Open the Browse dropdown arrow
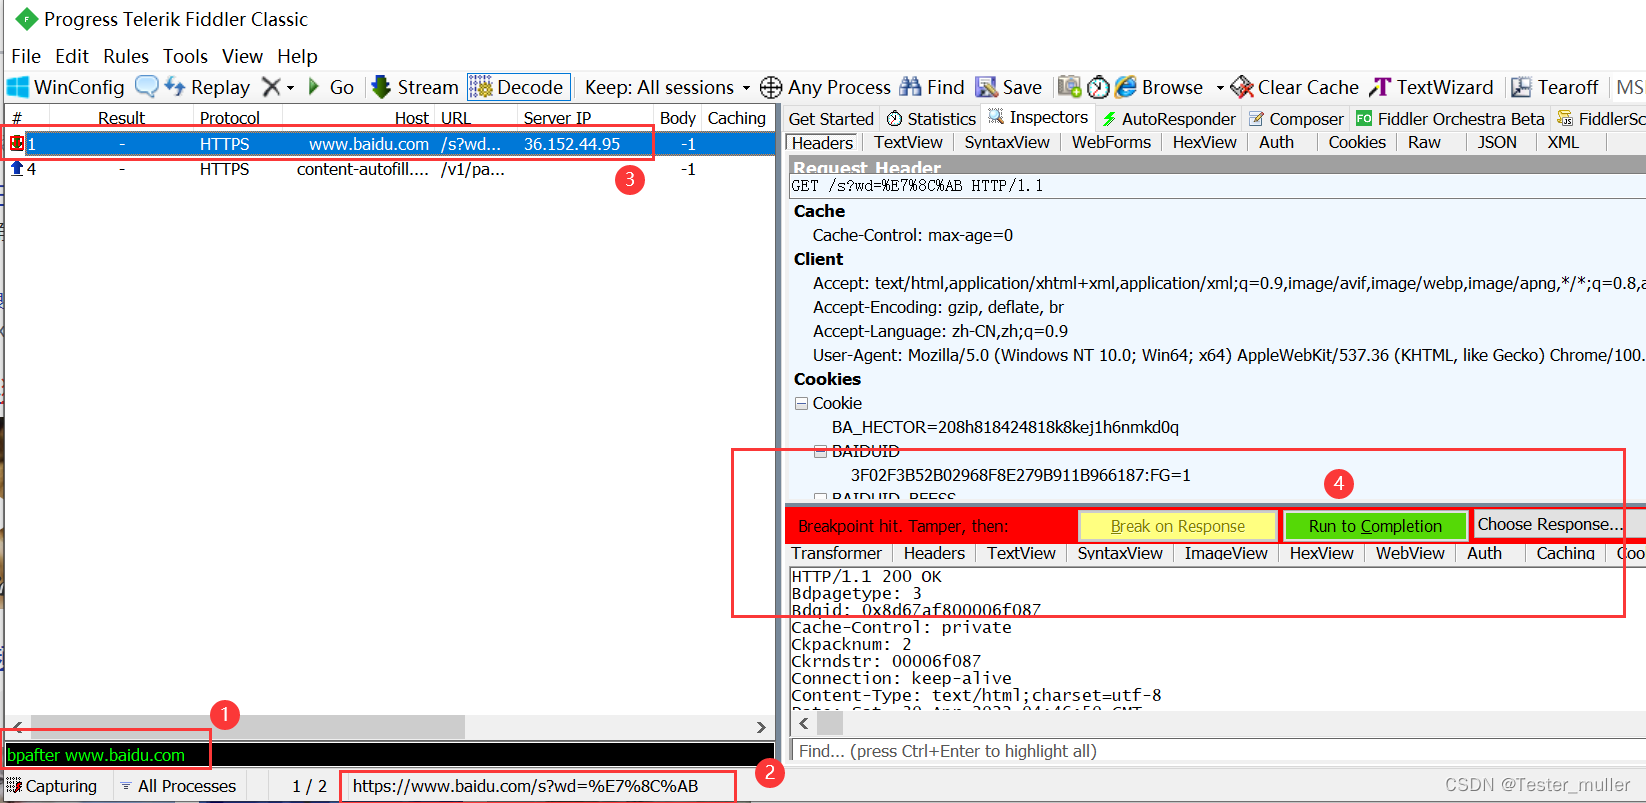 coord(1220,88)
